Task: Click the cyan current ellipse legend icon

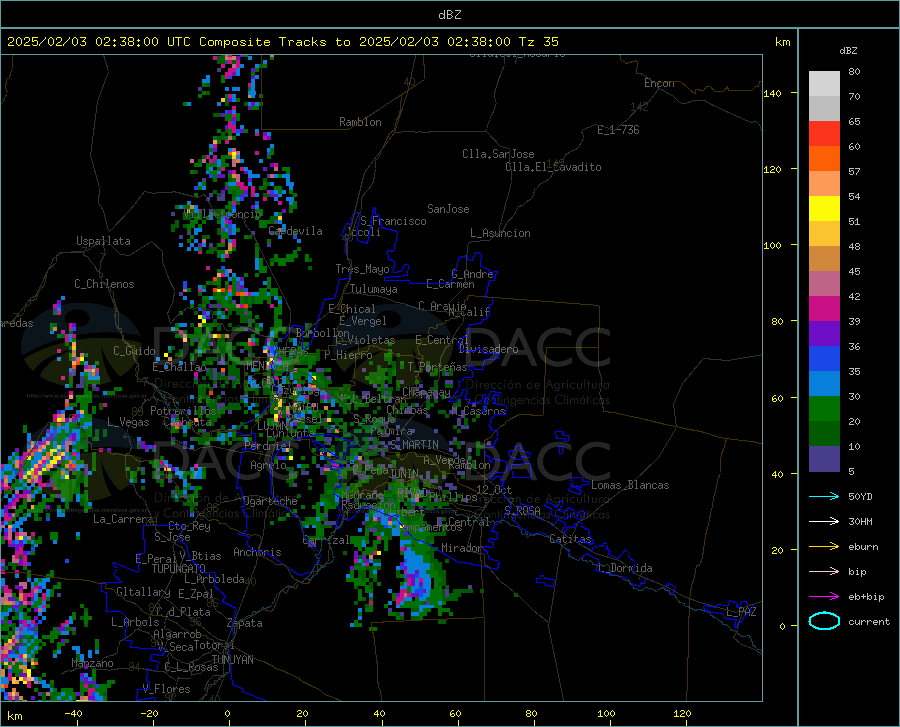Action: point(824,621)
